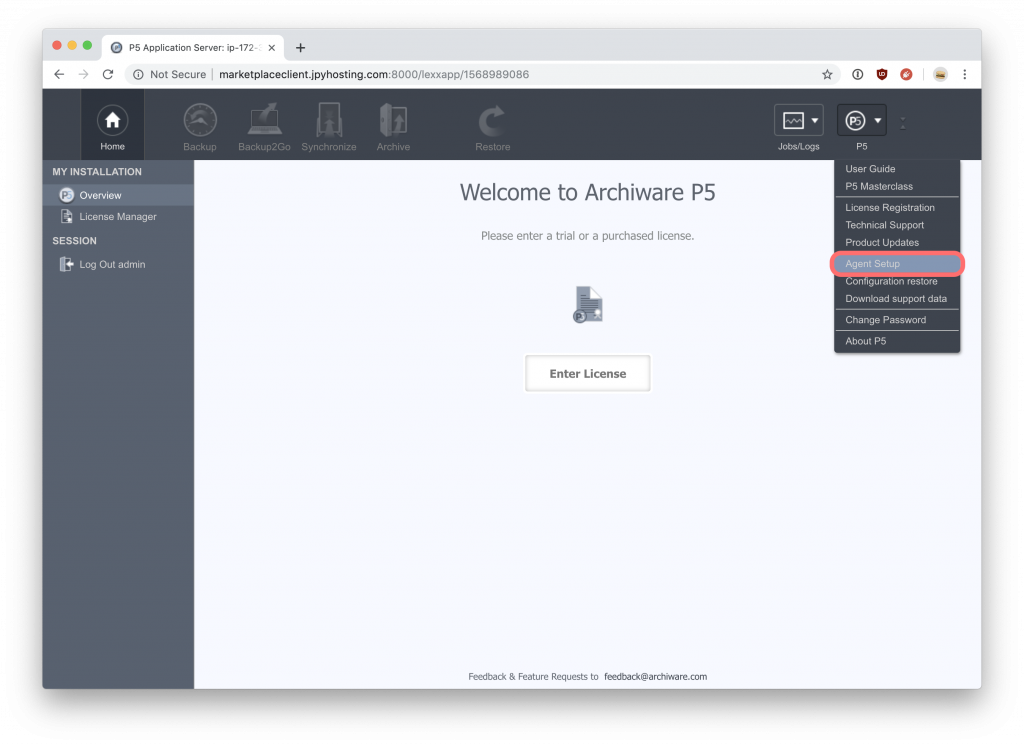This screenshot has height=745, width=1024.
Task: Bookmark this page with the star
Action: [827, 74]
